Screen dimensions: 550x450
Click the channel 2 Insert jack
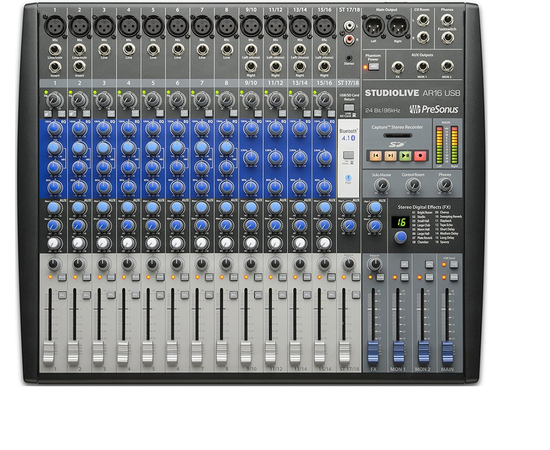click(79, 67)
